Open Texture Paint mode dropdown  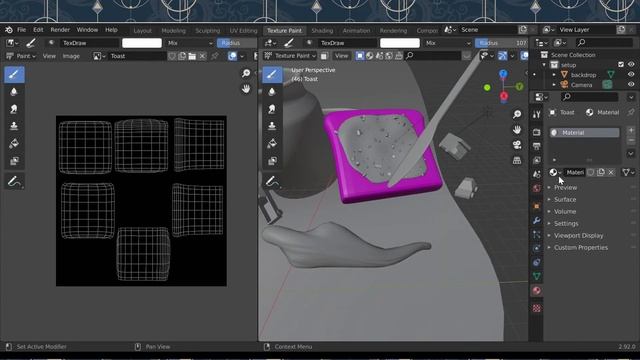tap(290, 56)
